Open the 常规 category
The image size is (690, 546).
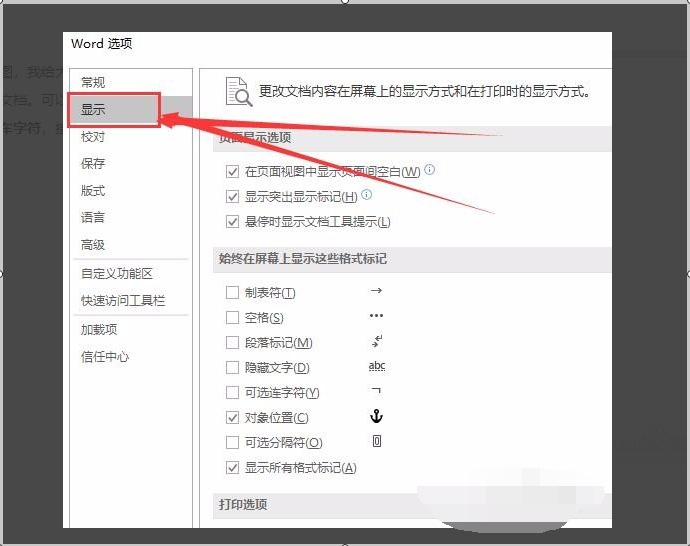tap(93, 83)
